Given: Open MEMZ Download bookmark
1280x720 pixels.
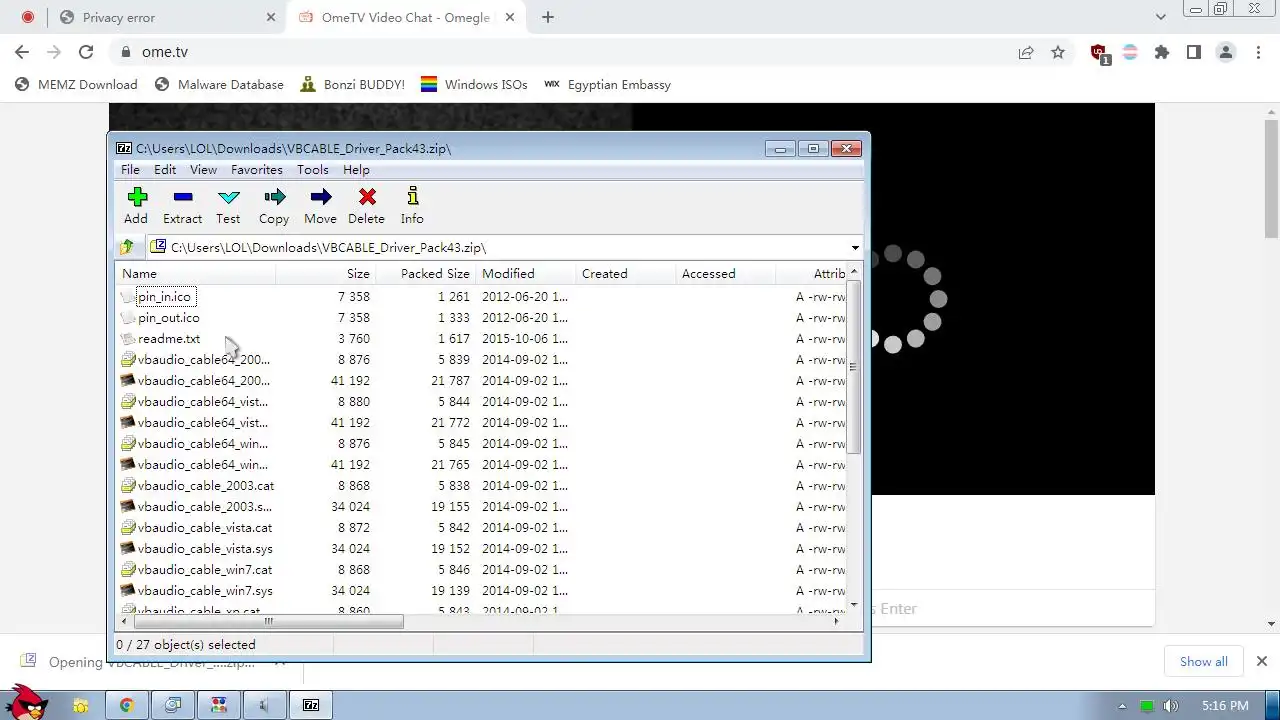Looking at the screenshot, I should tap(76, 85).
